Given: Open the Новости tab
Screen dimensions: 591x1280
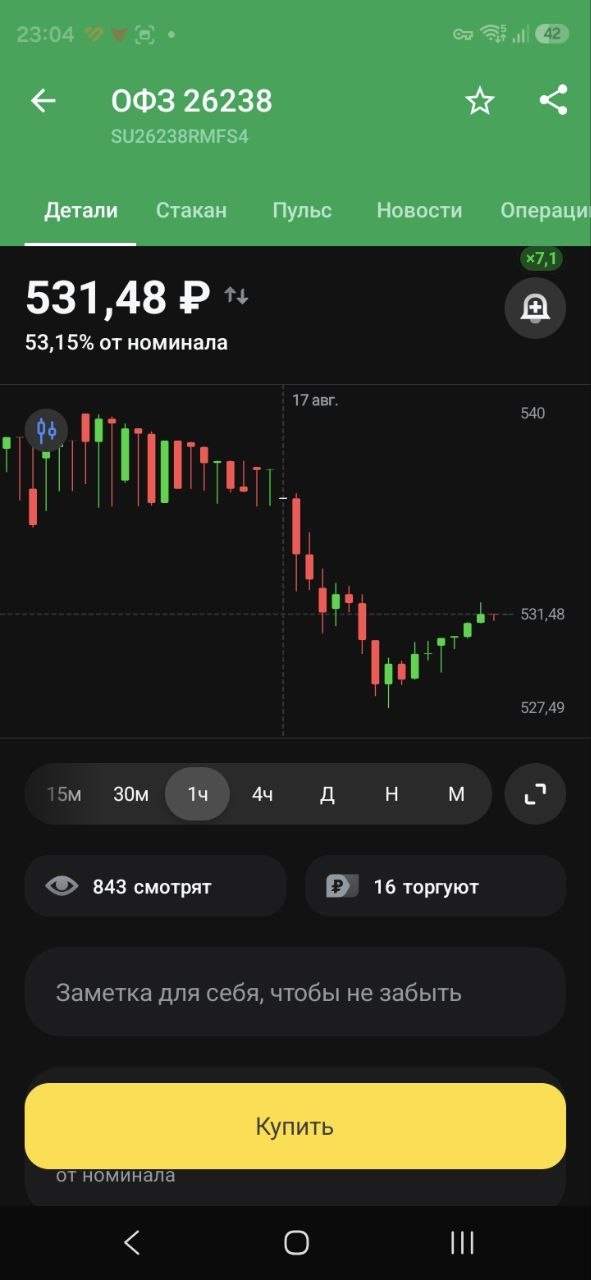Looking at the screenshot, I should coord(419,210).
